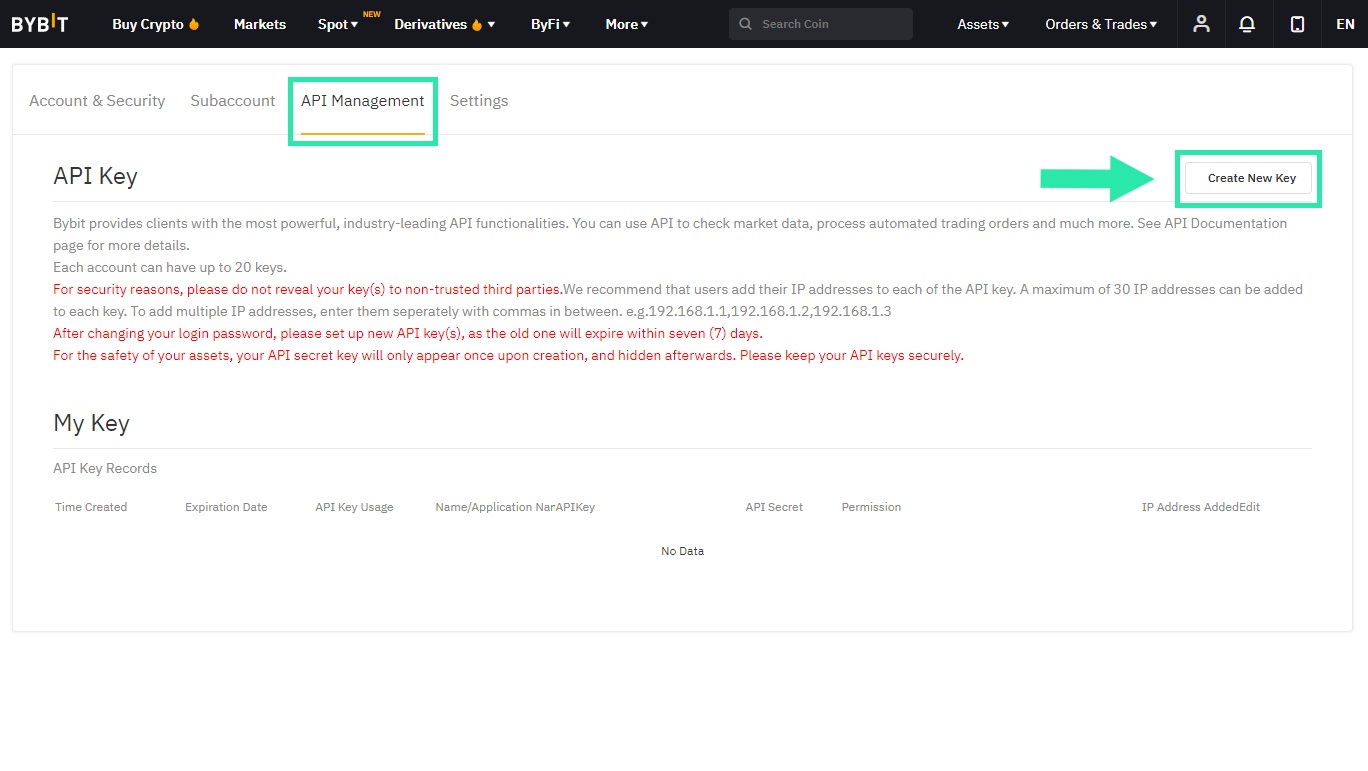Expand the Orders & Trades dropdown
Screen dimensions: 1368x771
[x=1101, y=24]
